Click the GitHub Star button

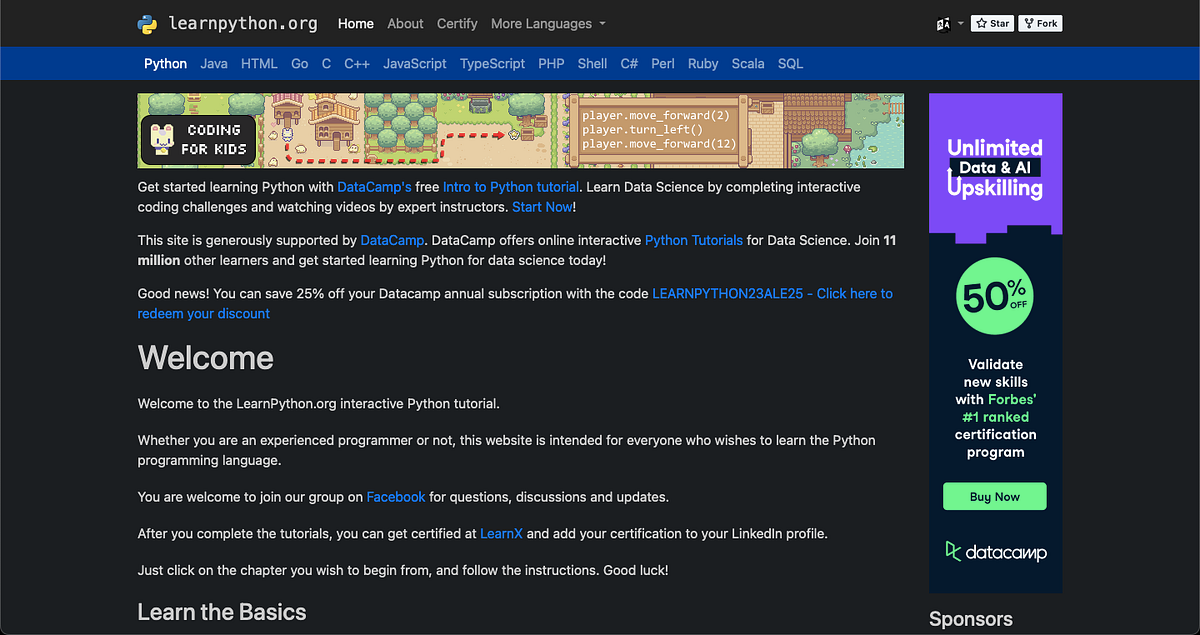tap(992, 23)
